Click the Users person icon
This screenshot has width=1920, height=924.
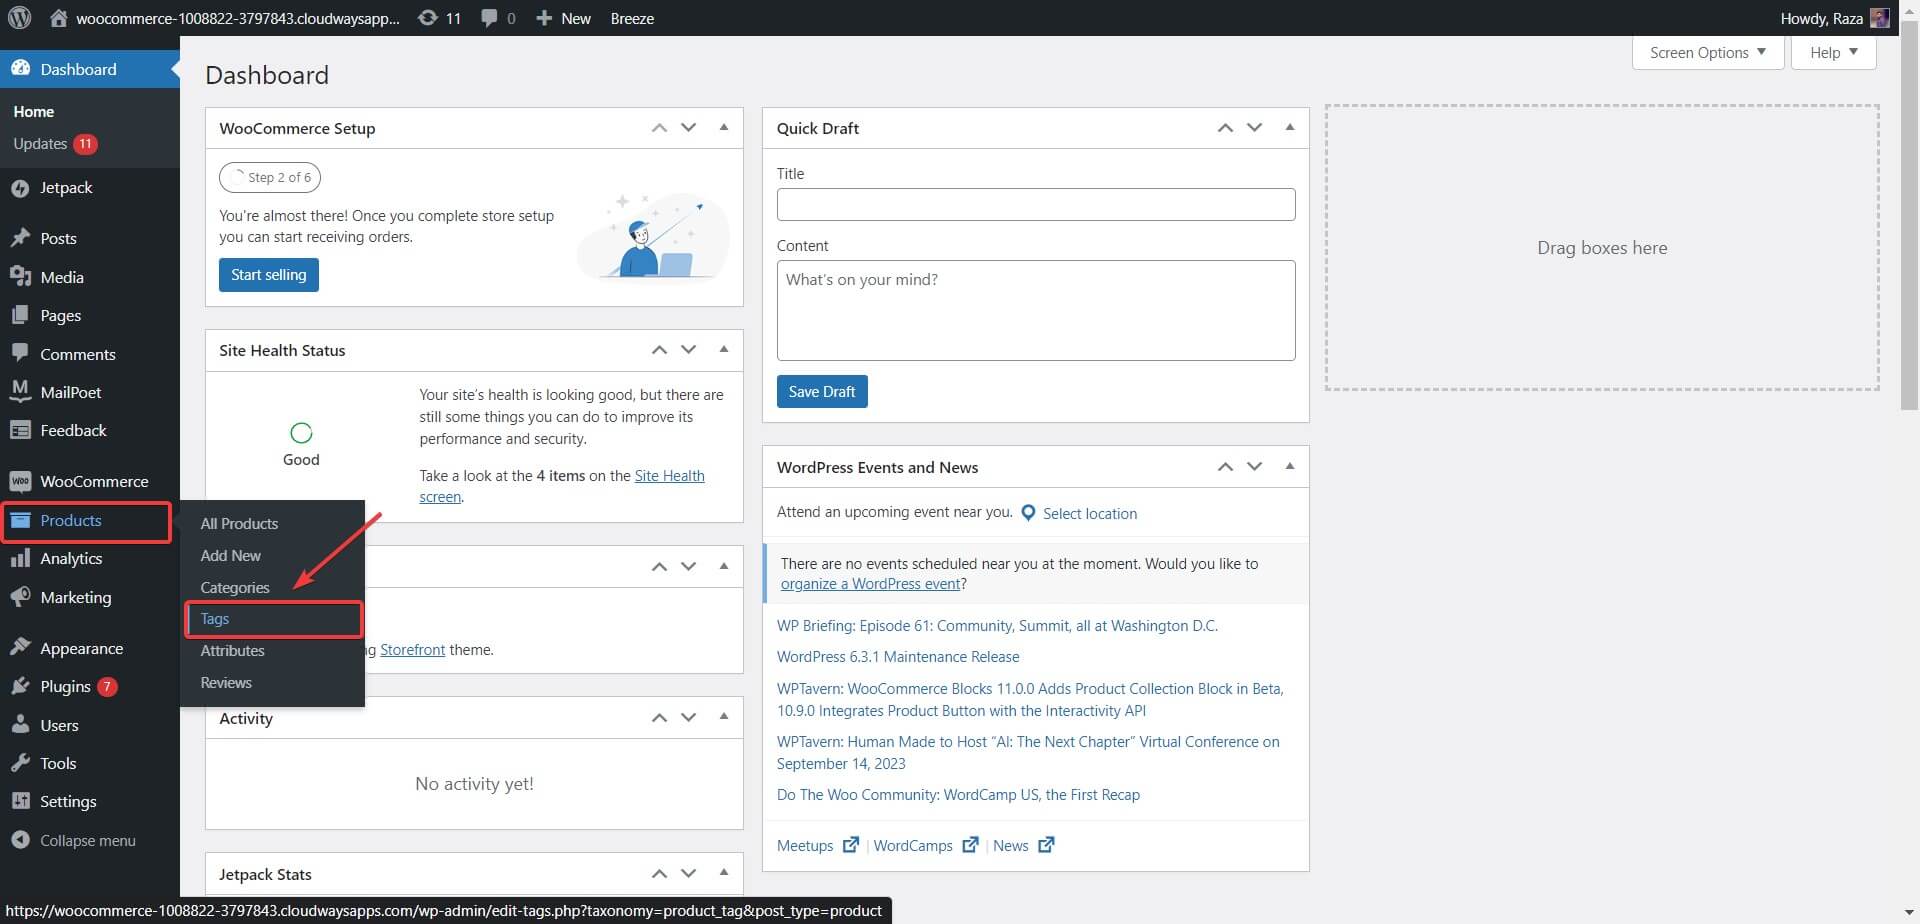(x=20, y=725)
